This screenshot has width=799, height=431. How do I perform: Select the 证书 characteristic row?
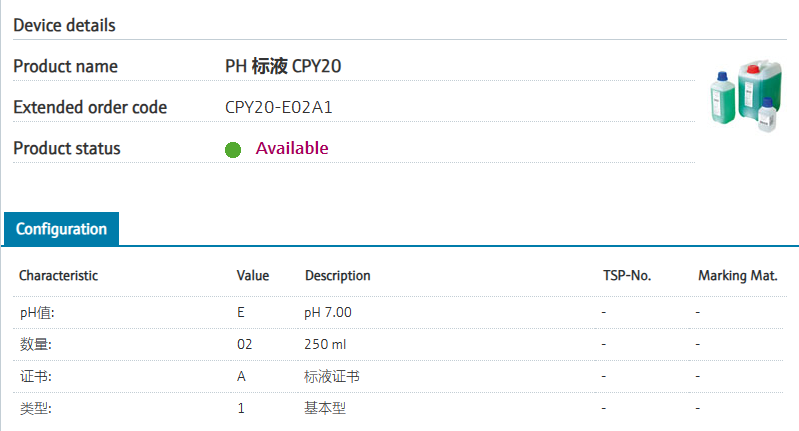398,376
